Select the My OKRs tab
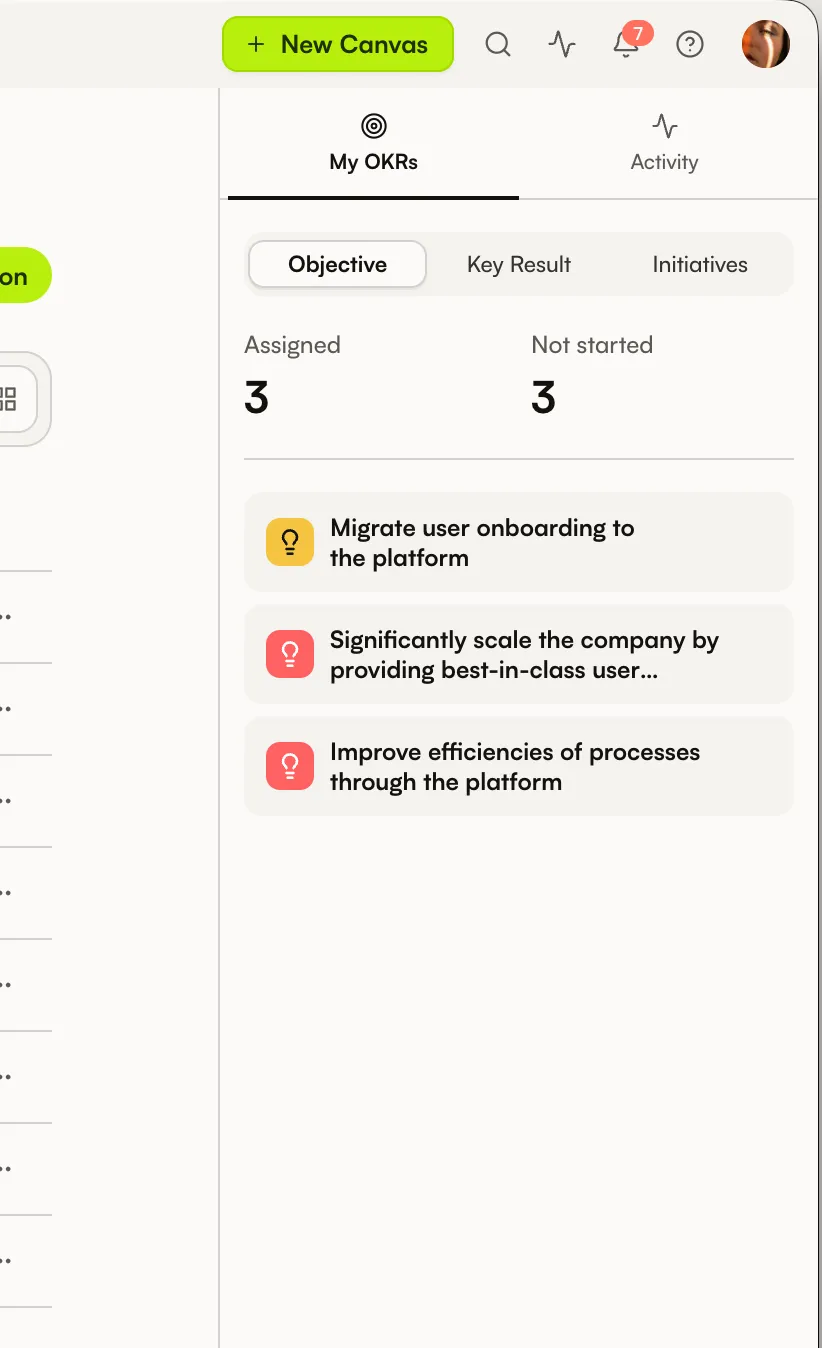The width and height of the screenshot is (822, 1348). (374, 145)
